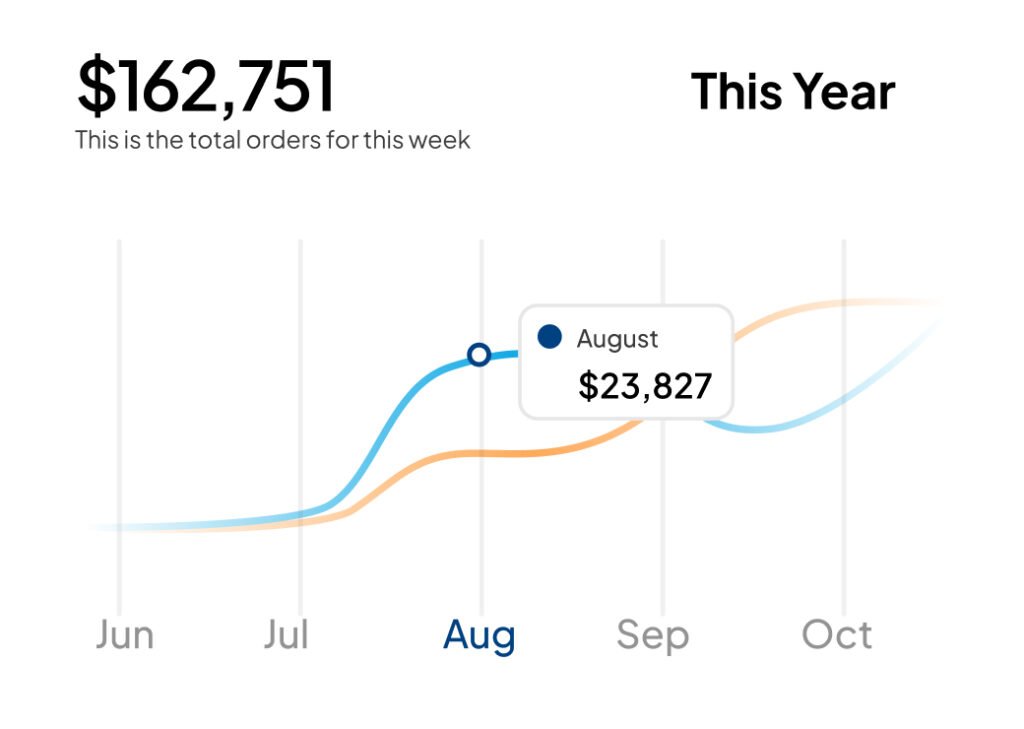Switch to the Sep month label
This screenshot has height=729, width=1024.
click(x=652, y=635)
